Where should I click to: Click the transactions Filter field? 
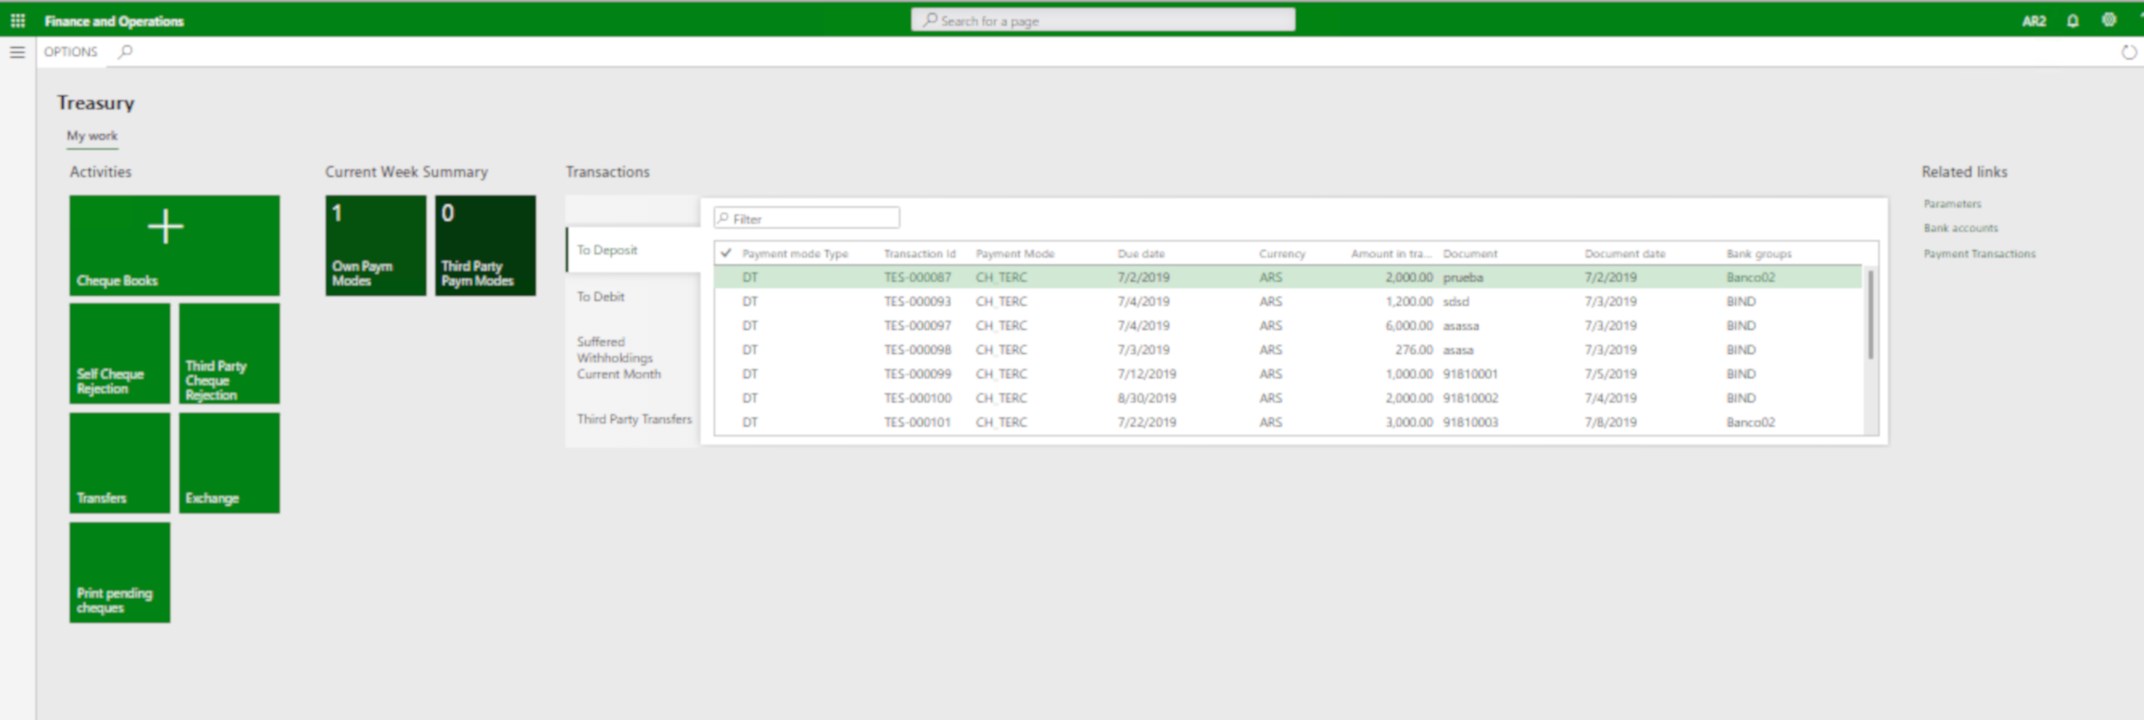(x=806, y=218)
